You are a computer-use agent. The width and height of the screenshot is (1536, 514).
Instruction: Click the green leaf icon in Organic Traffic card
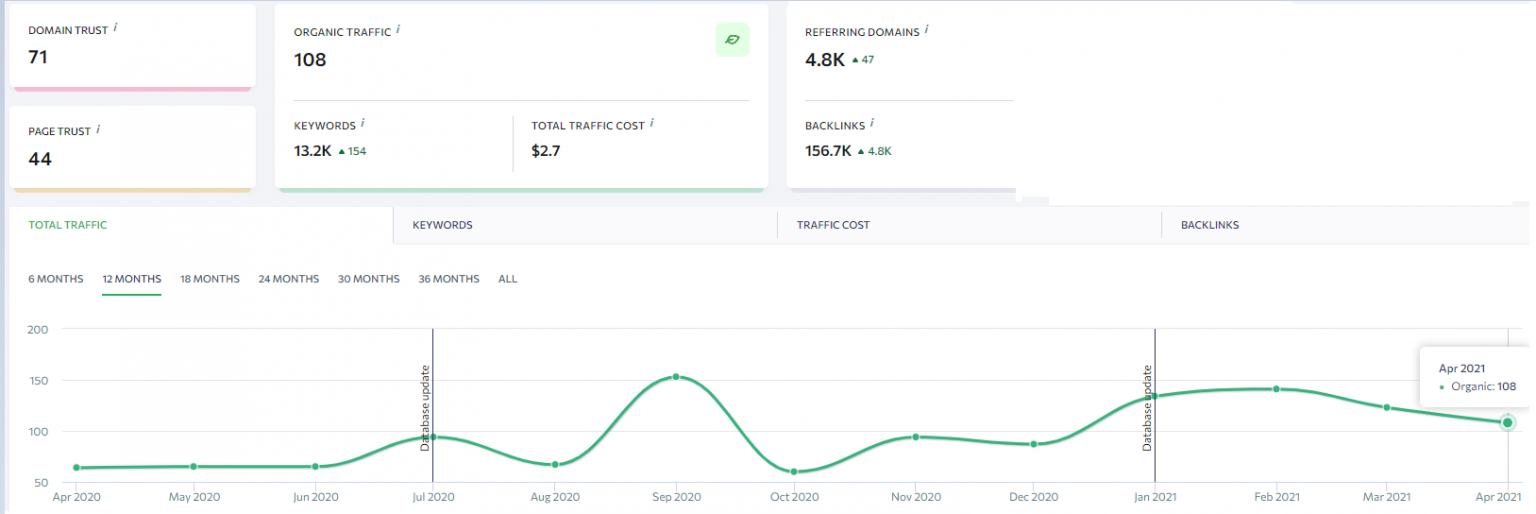tap(732, 40)
